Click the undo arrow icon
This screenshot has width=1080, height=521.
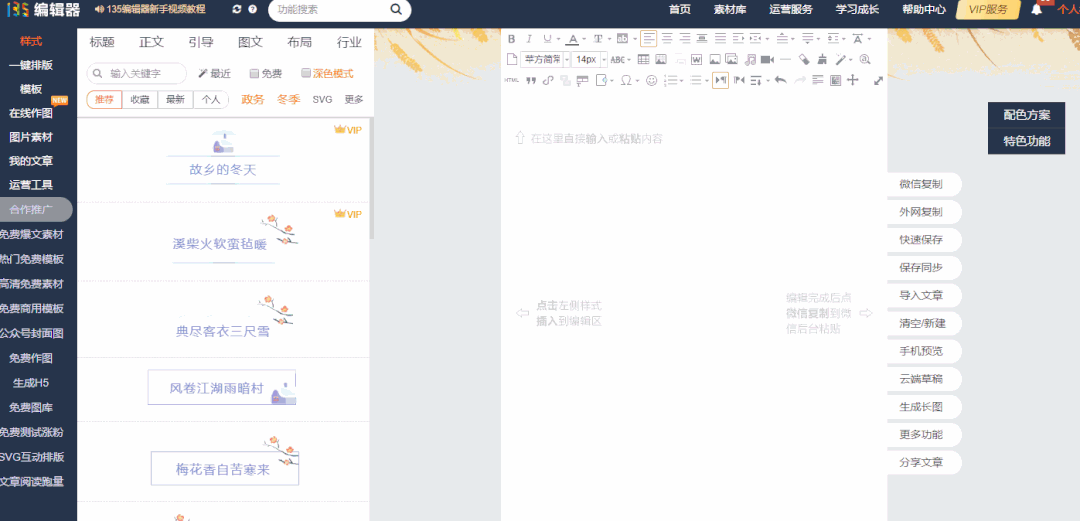tap(780, 81)
